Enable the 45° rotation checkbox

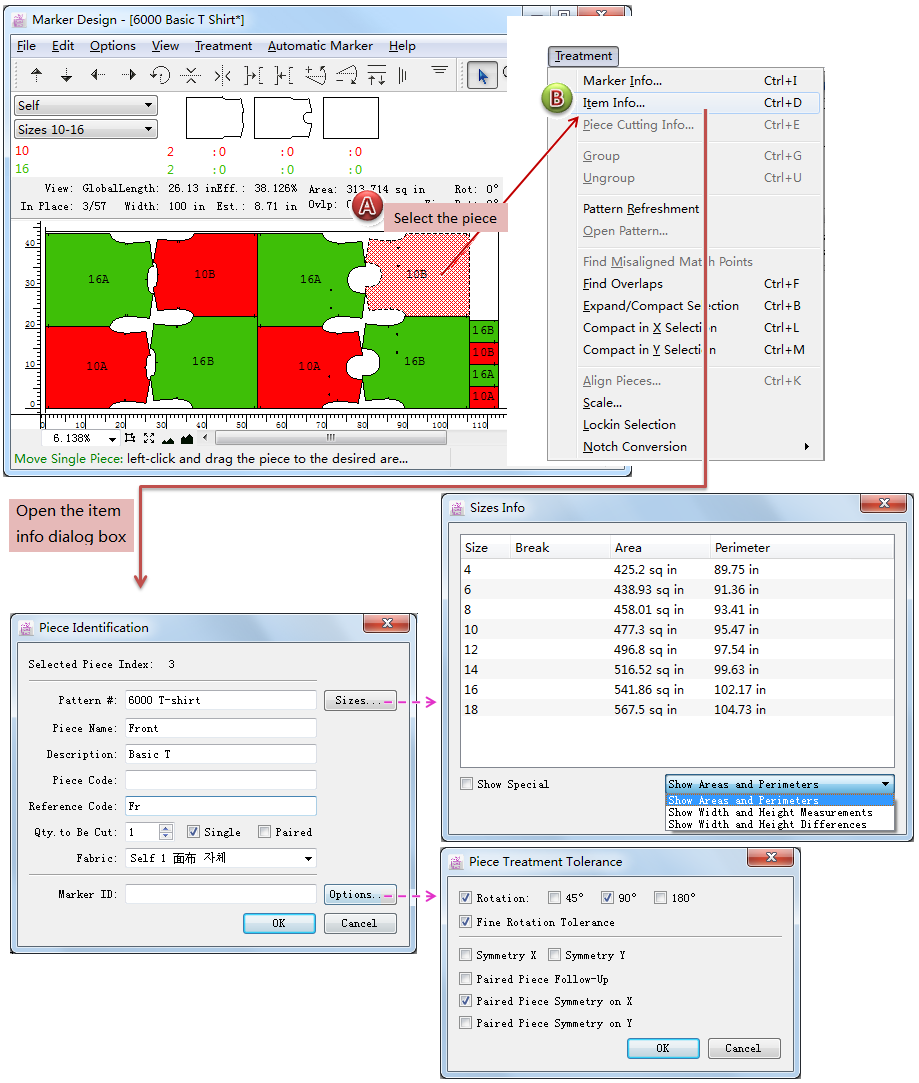click(x=555, y=898)
